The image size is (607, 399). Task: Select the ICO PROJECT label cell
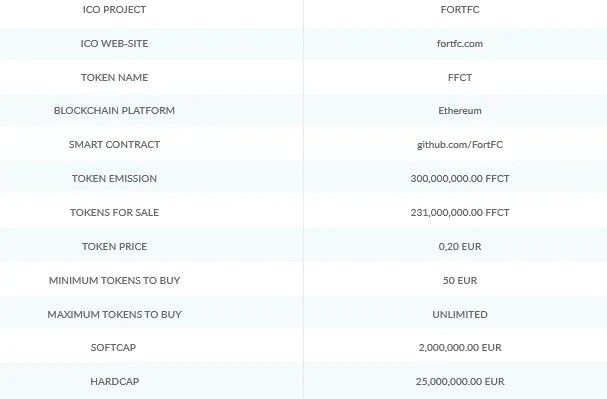tap(114, 10)
